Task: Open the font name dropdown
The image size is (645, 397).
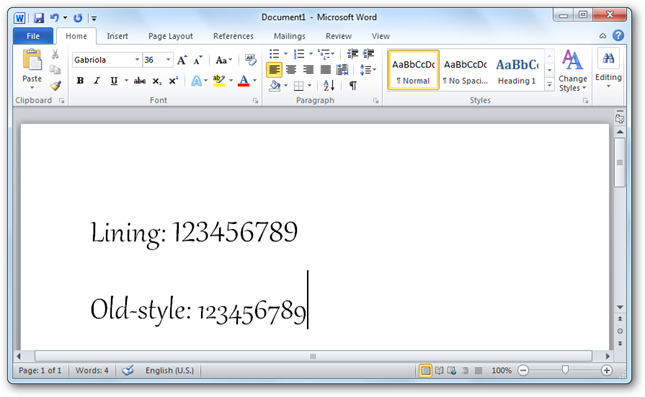Action: 137,60
